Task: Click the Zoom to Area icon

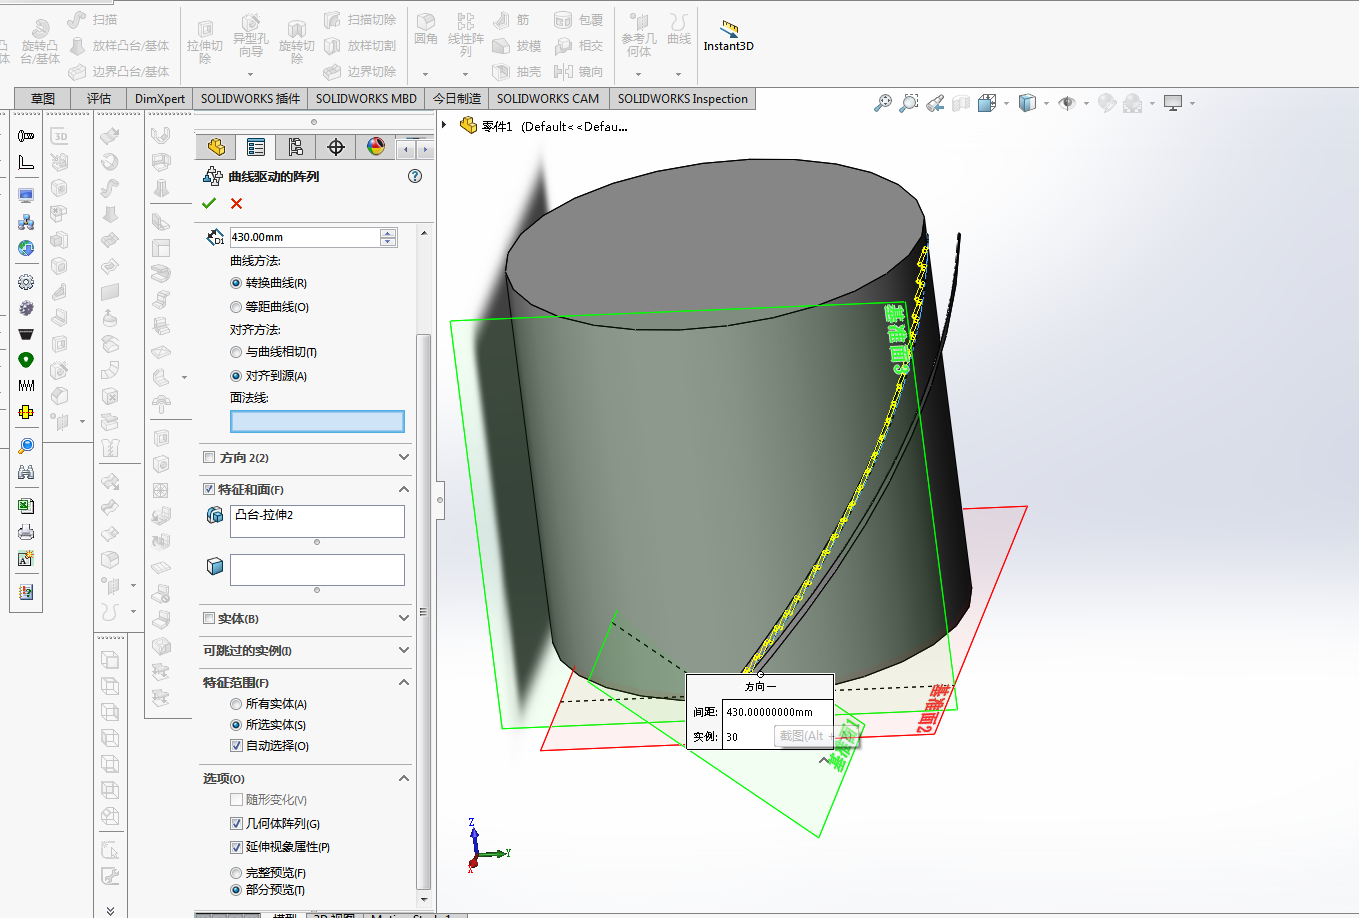Action: (x=908, y=103)
